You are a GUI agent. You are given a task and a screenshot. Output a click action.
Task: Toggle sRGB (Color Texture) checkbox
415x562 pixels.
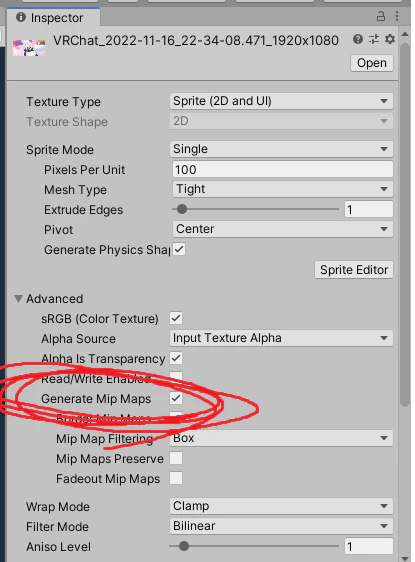click(176, 318)
